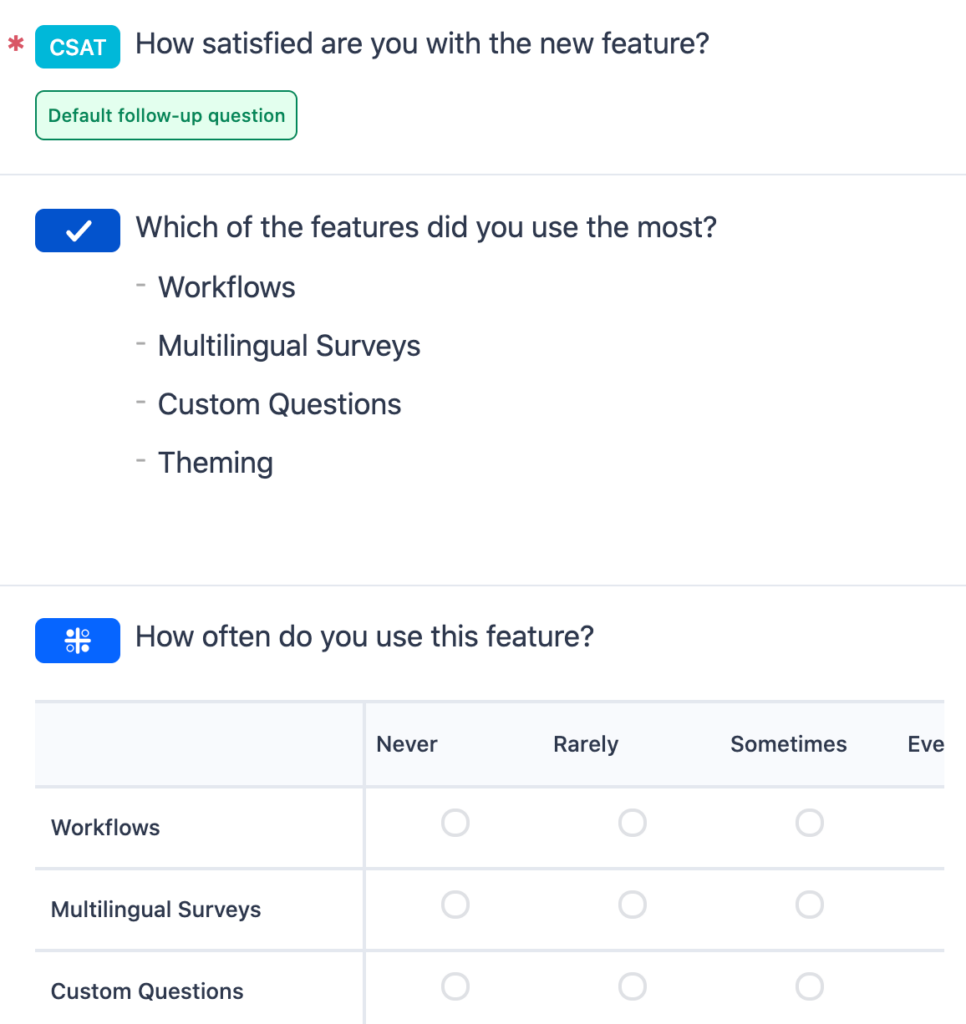Select Rarely for Multilingual Surveys
Image resolution: width=966 pixels, height=1024 pixels.
coord(632,904)
